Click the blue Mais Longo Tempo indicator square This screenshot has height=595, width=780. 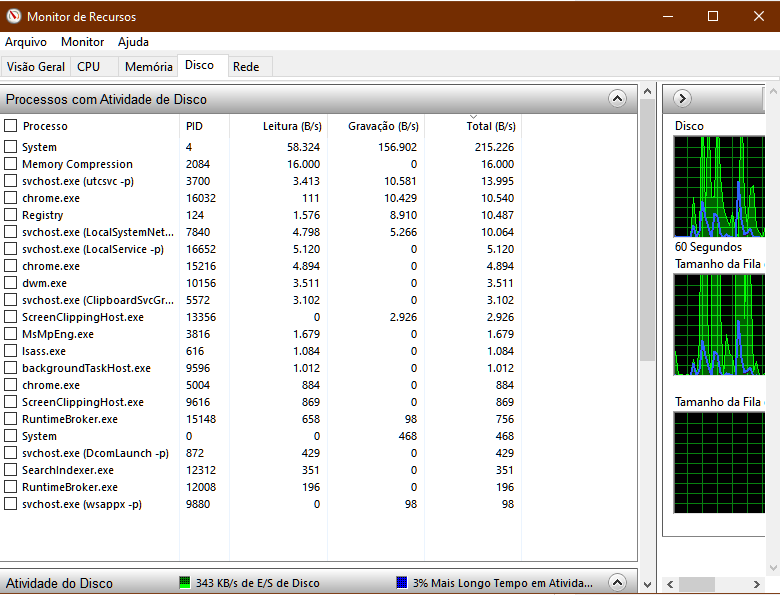coord(401,582)
